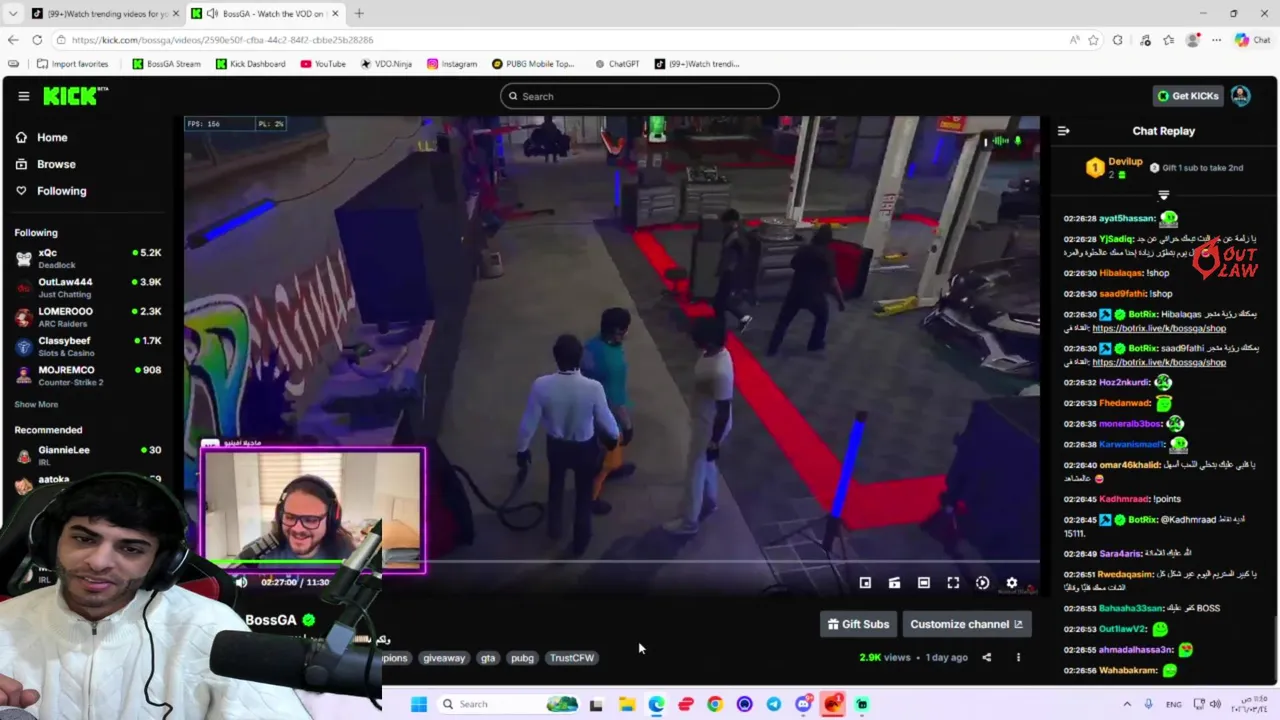Open the Edge Favorites list icon

1168,40
